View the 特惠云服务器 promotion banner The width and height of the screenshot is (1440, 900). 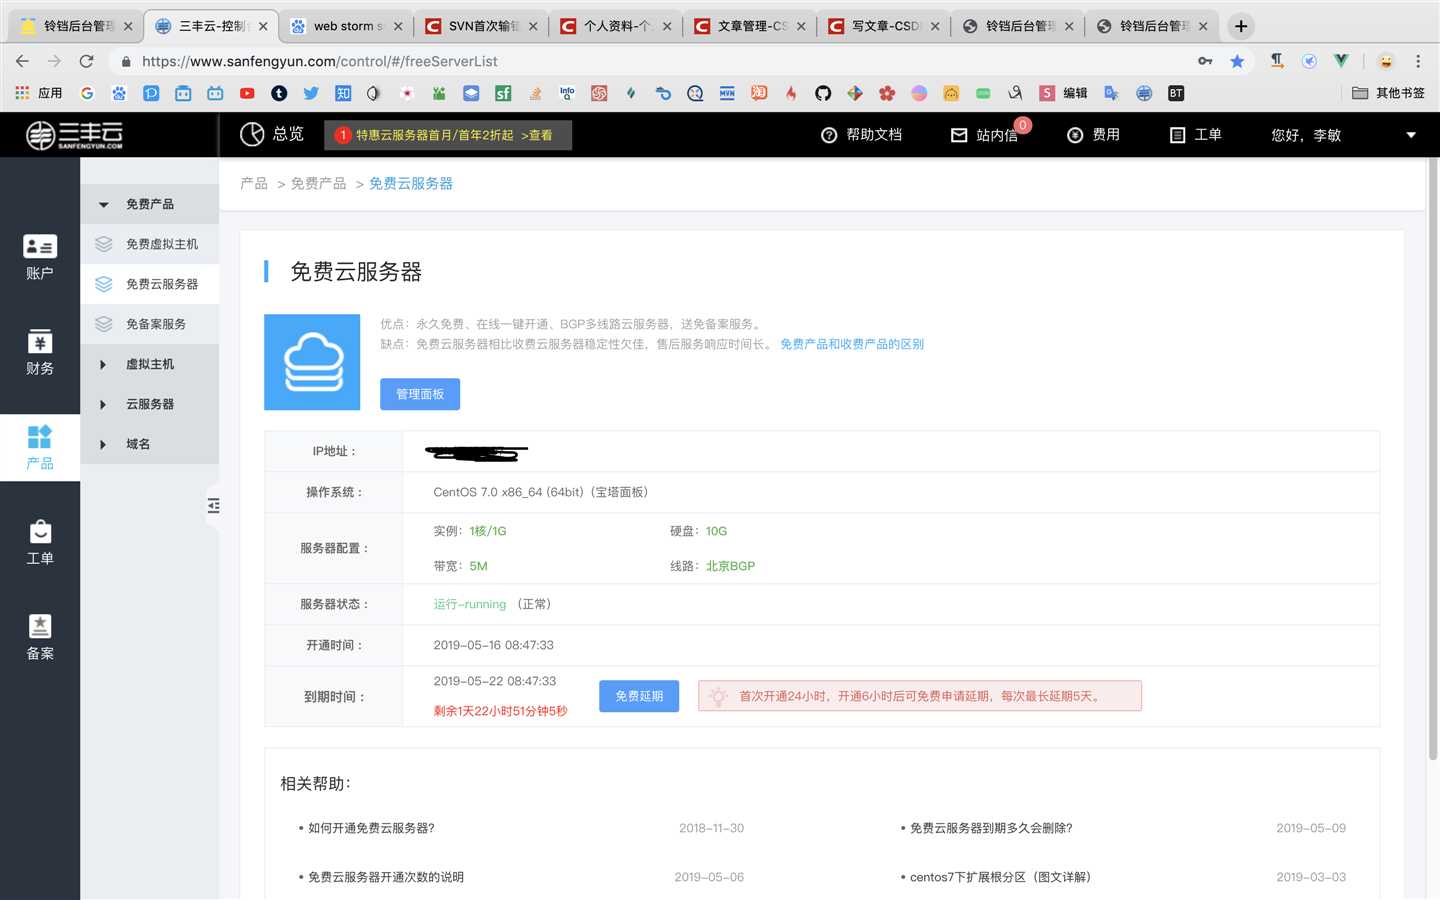click(448, 135)
